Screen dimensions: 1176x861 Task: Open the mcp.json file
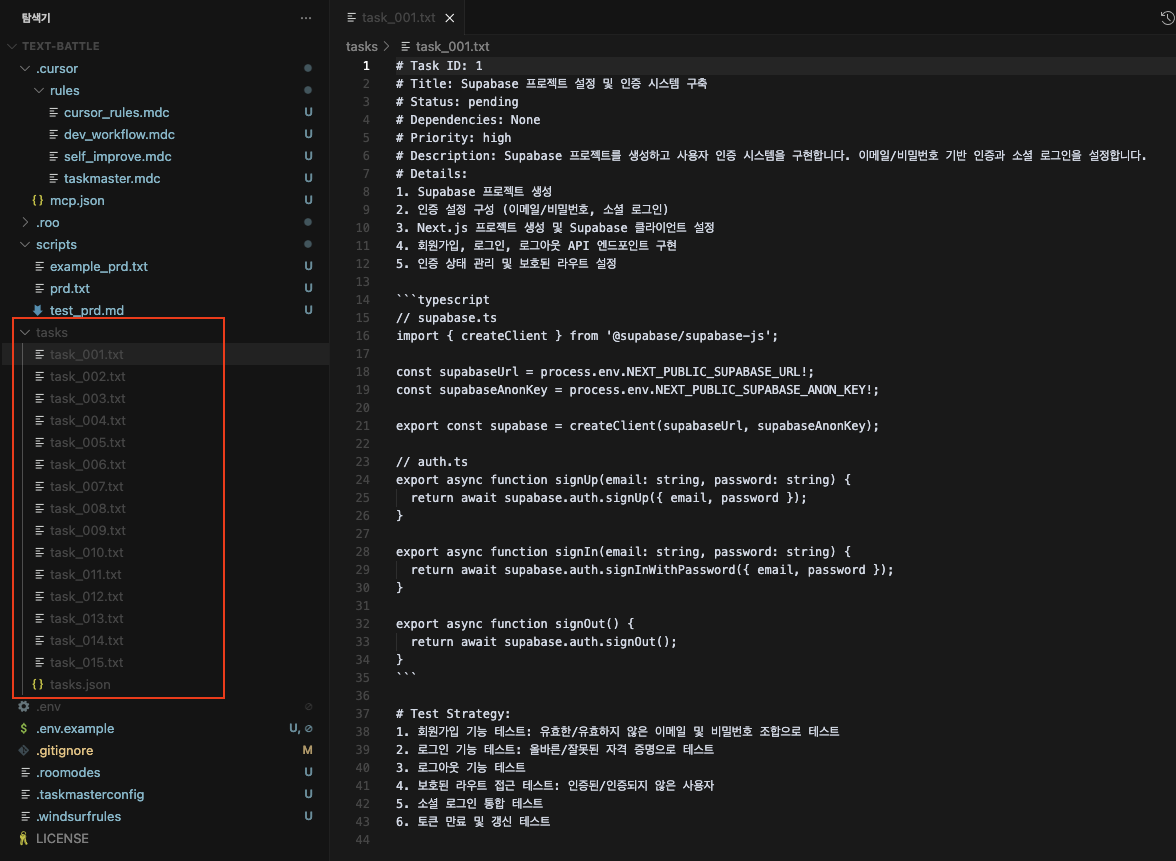tap(76, 200)
